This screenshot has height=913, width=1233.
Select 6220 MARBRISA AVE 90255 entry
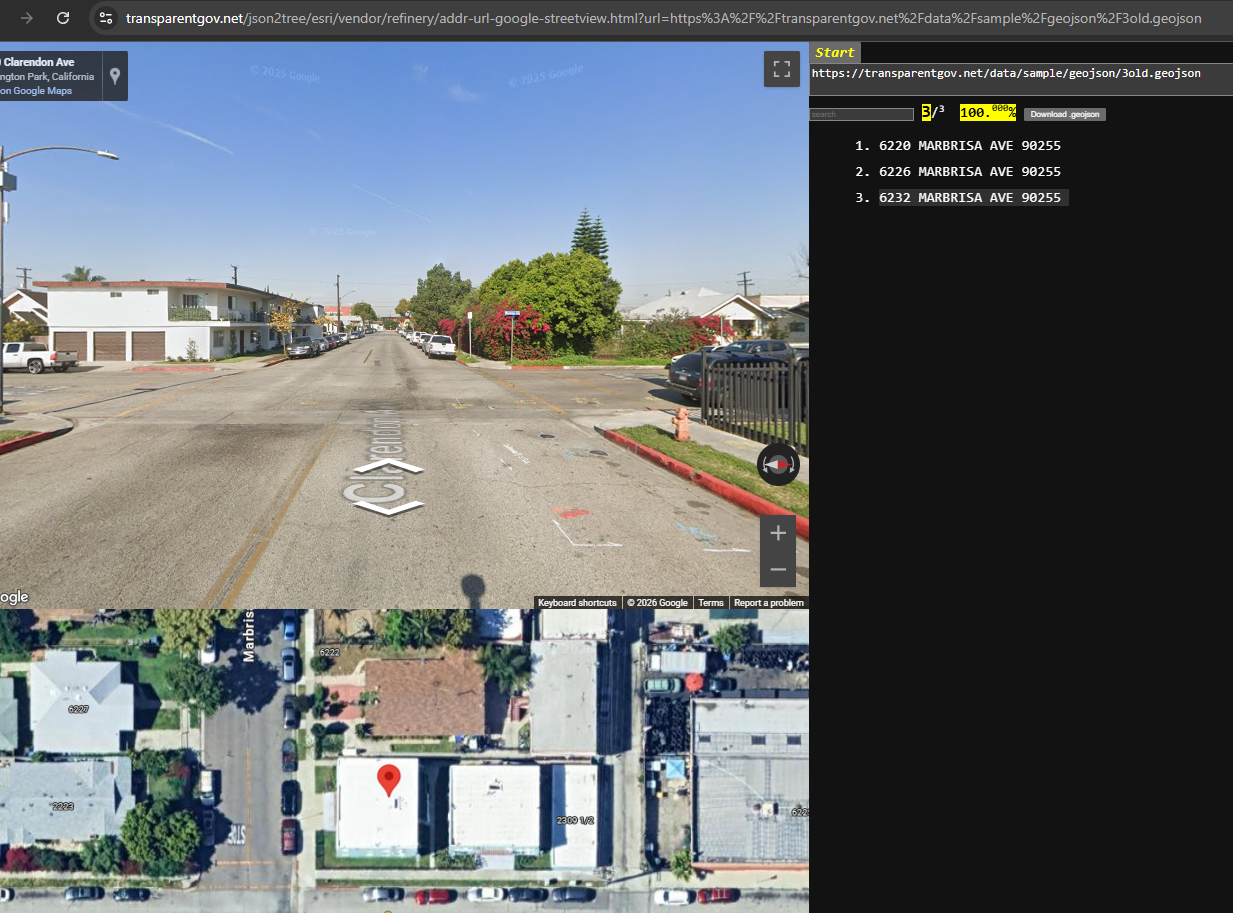point(969,146)
